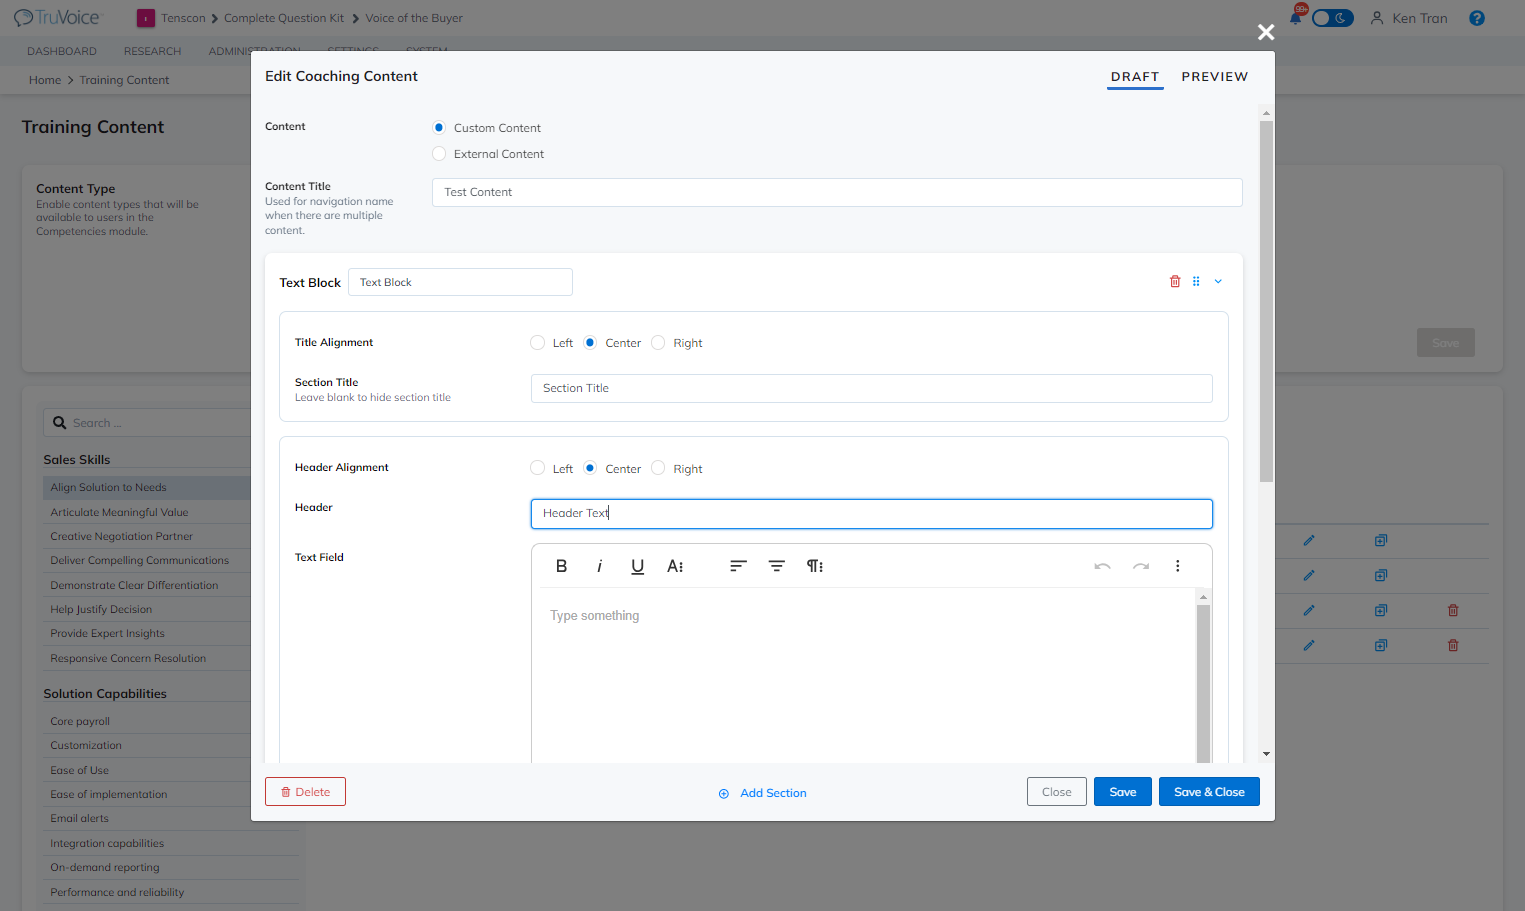Viewport: 1525px width, 911px height.
Task: Collapse the Text Block section chevron
Action: click(x=1218, y=282)
